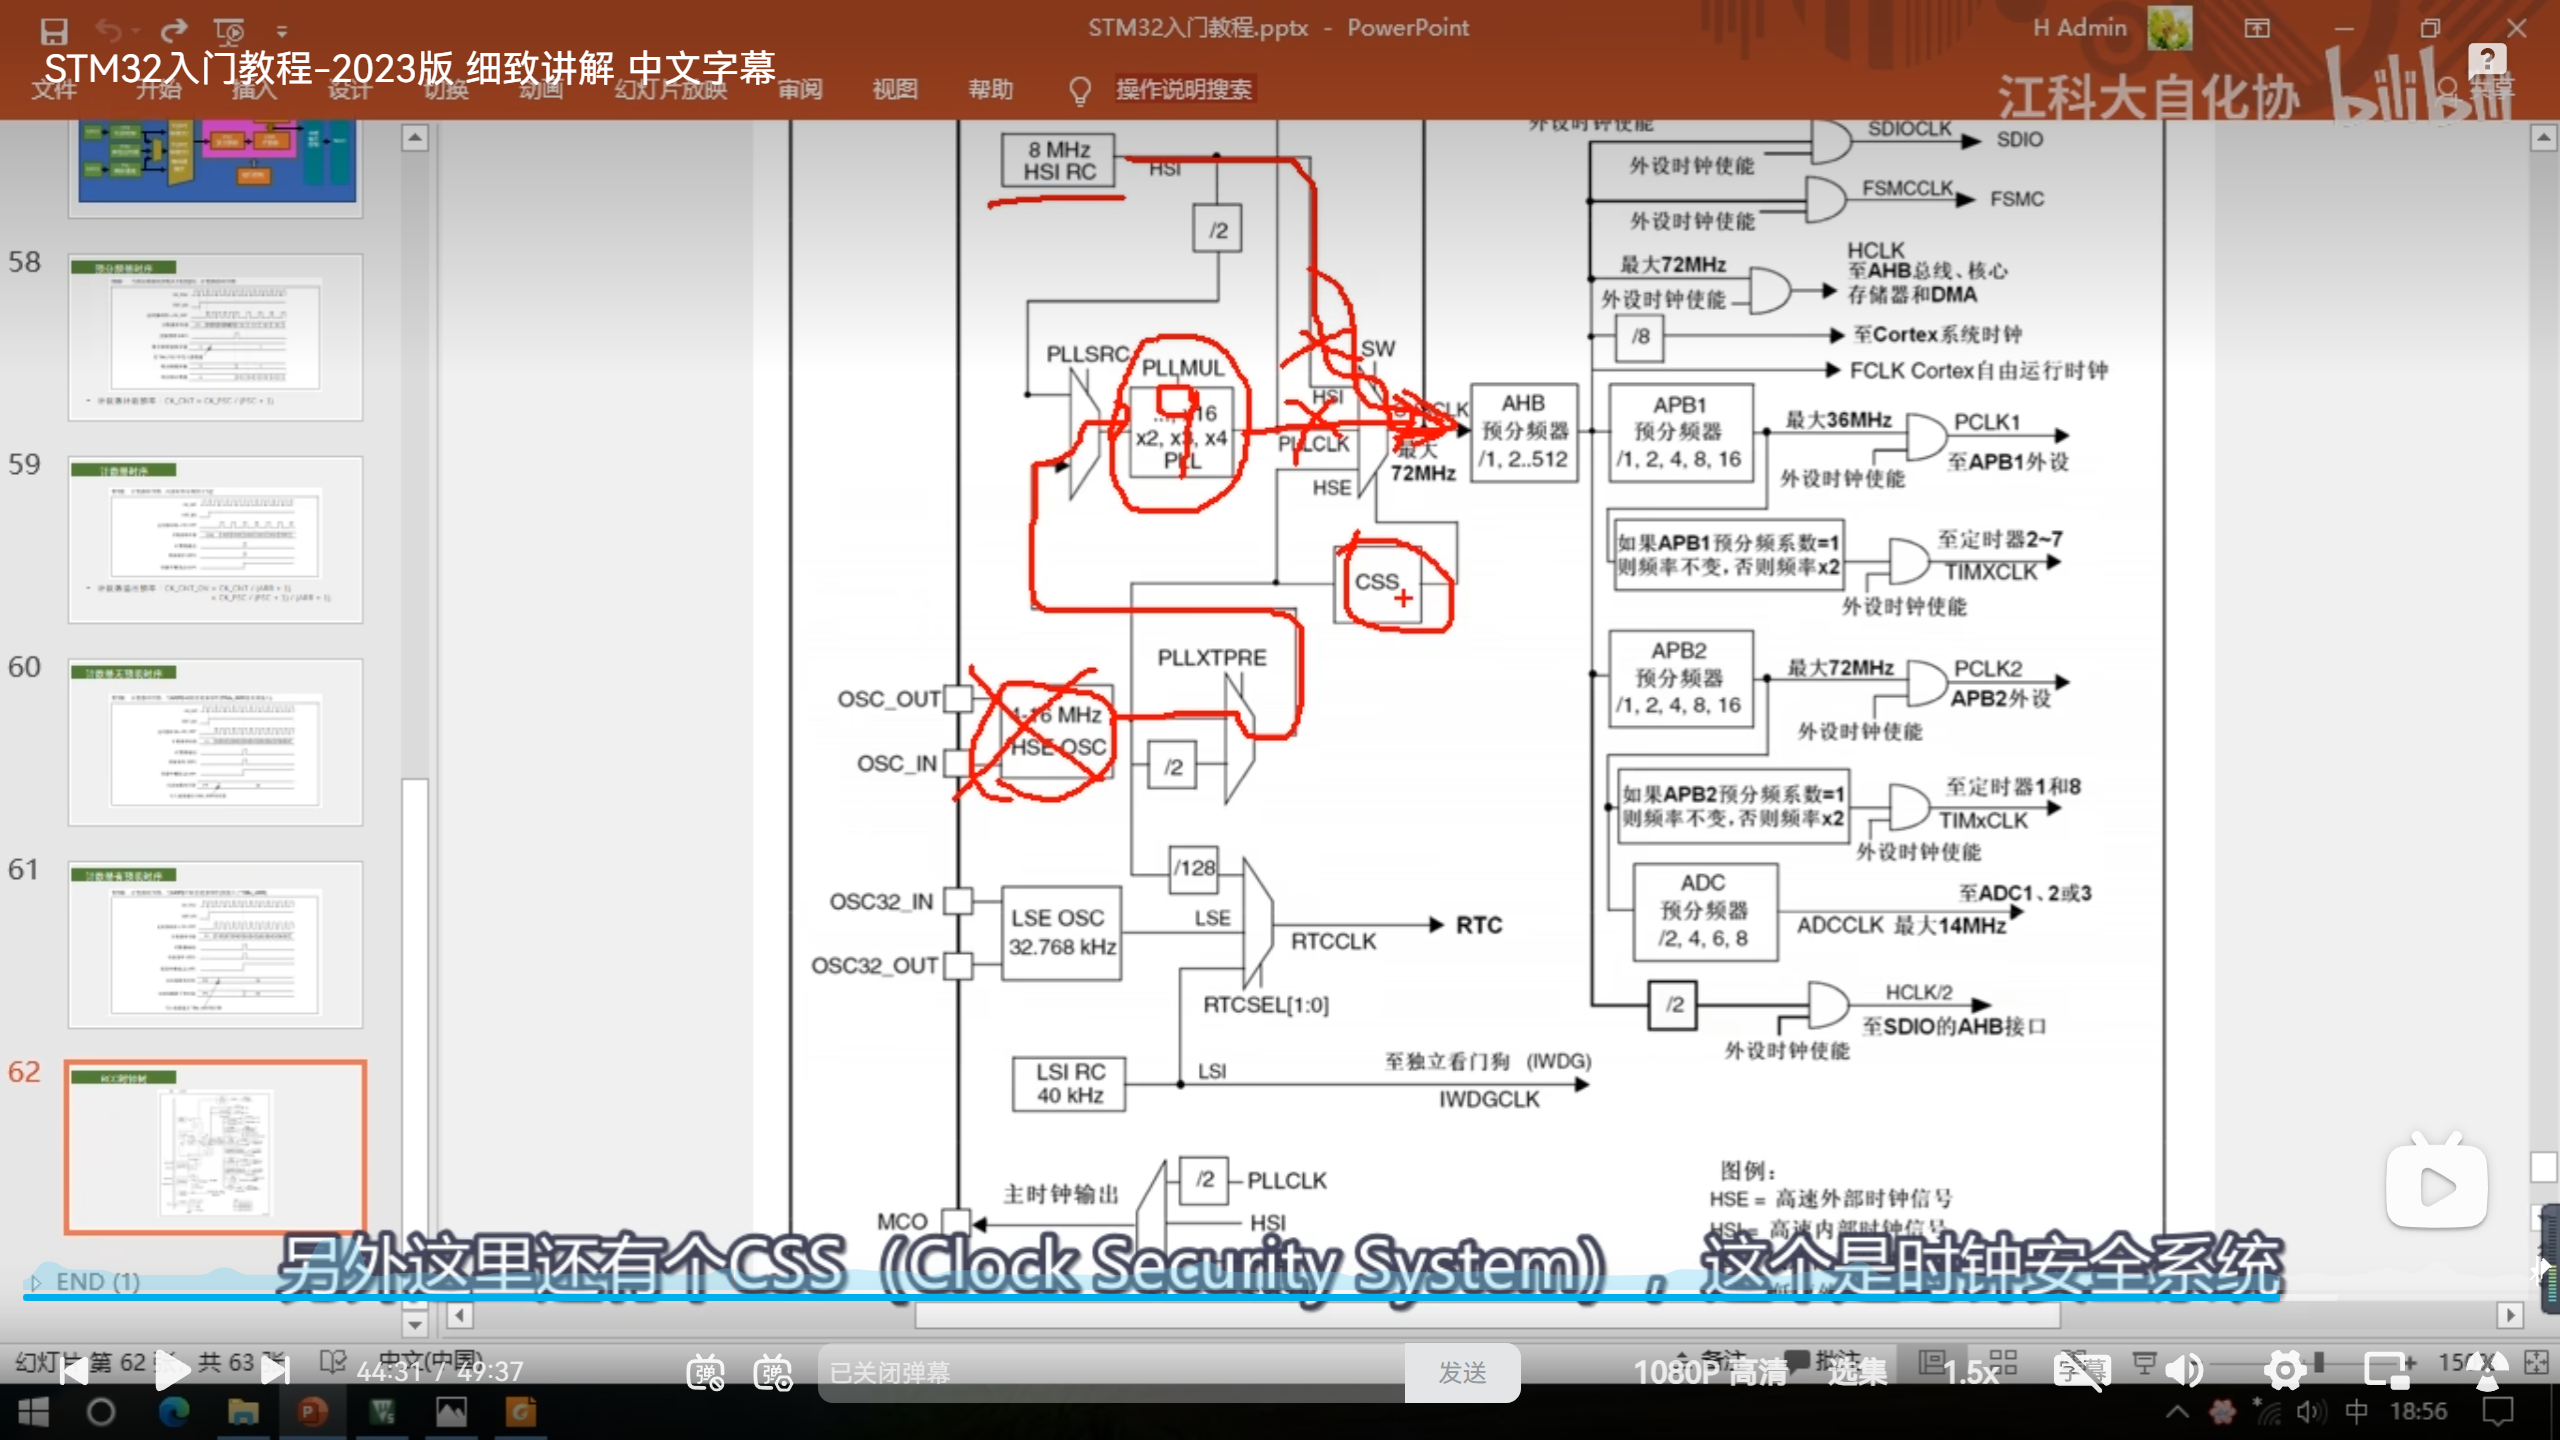Open the 视图 ribbon tab
The width and height of the screenshot is (2560, 1440).
pyautogui.click(x=894, y=89)
